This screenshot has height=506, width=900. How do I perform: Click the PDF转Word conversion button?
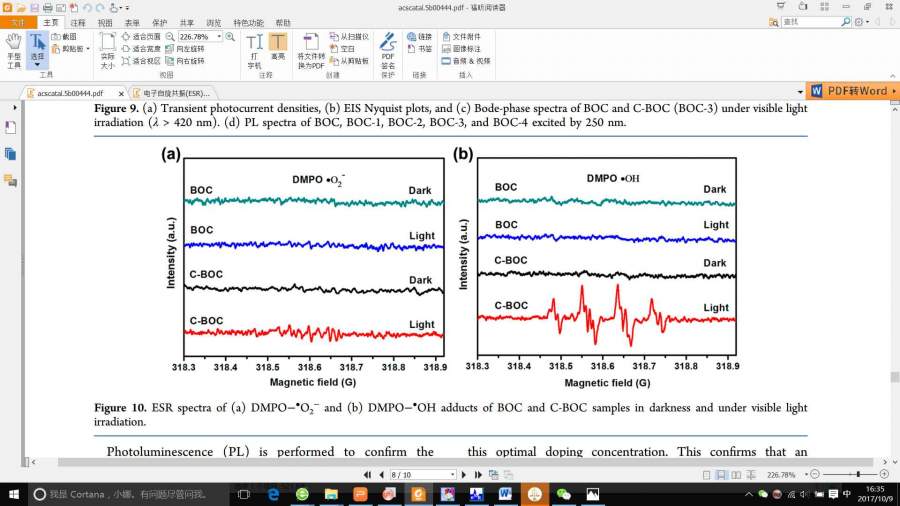(853, 91)
